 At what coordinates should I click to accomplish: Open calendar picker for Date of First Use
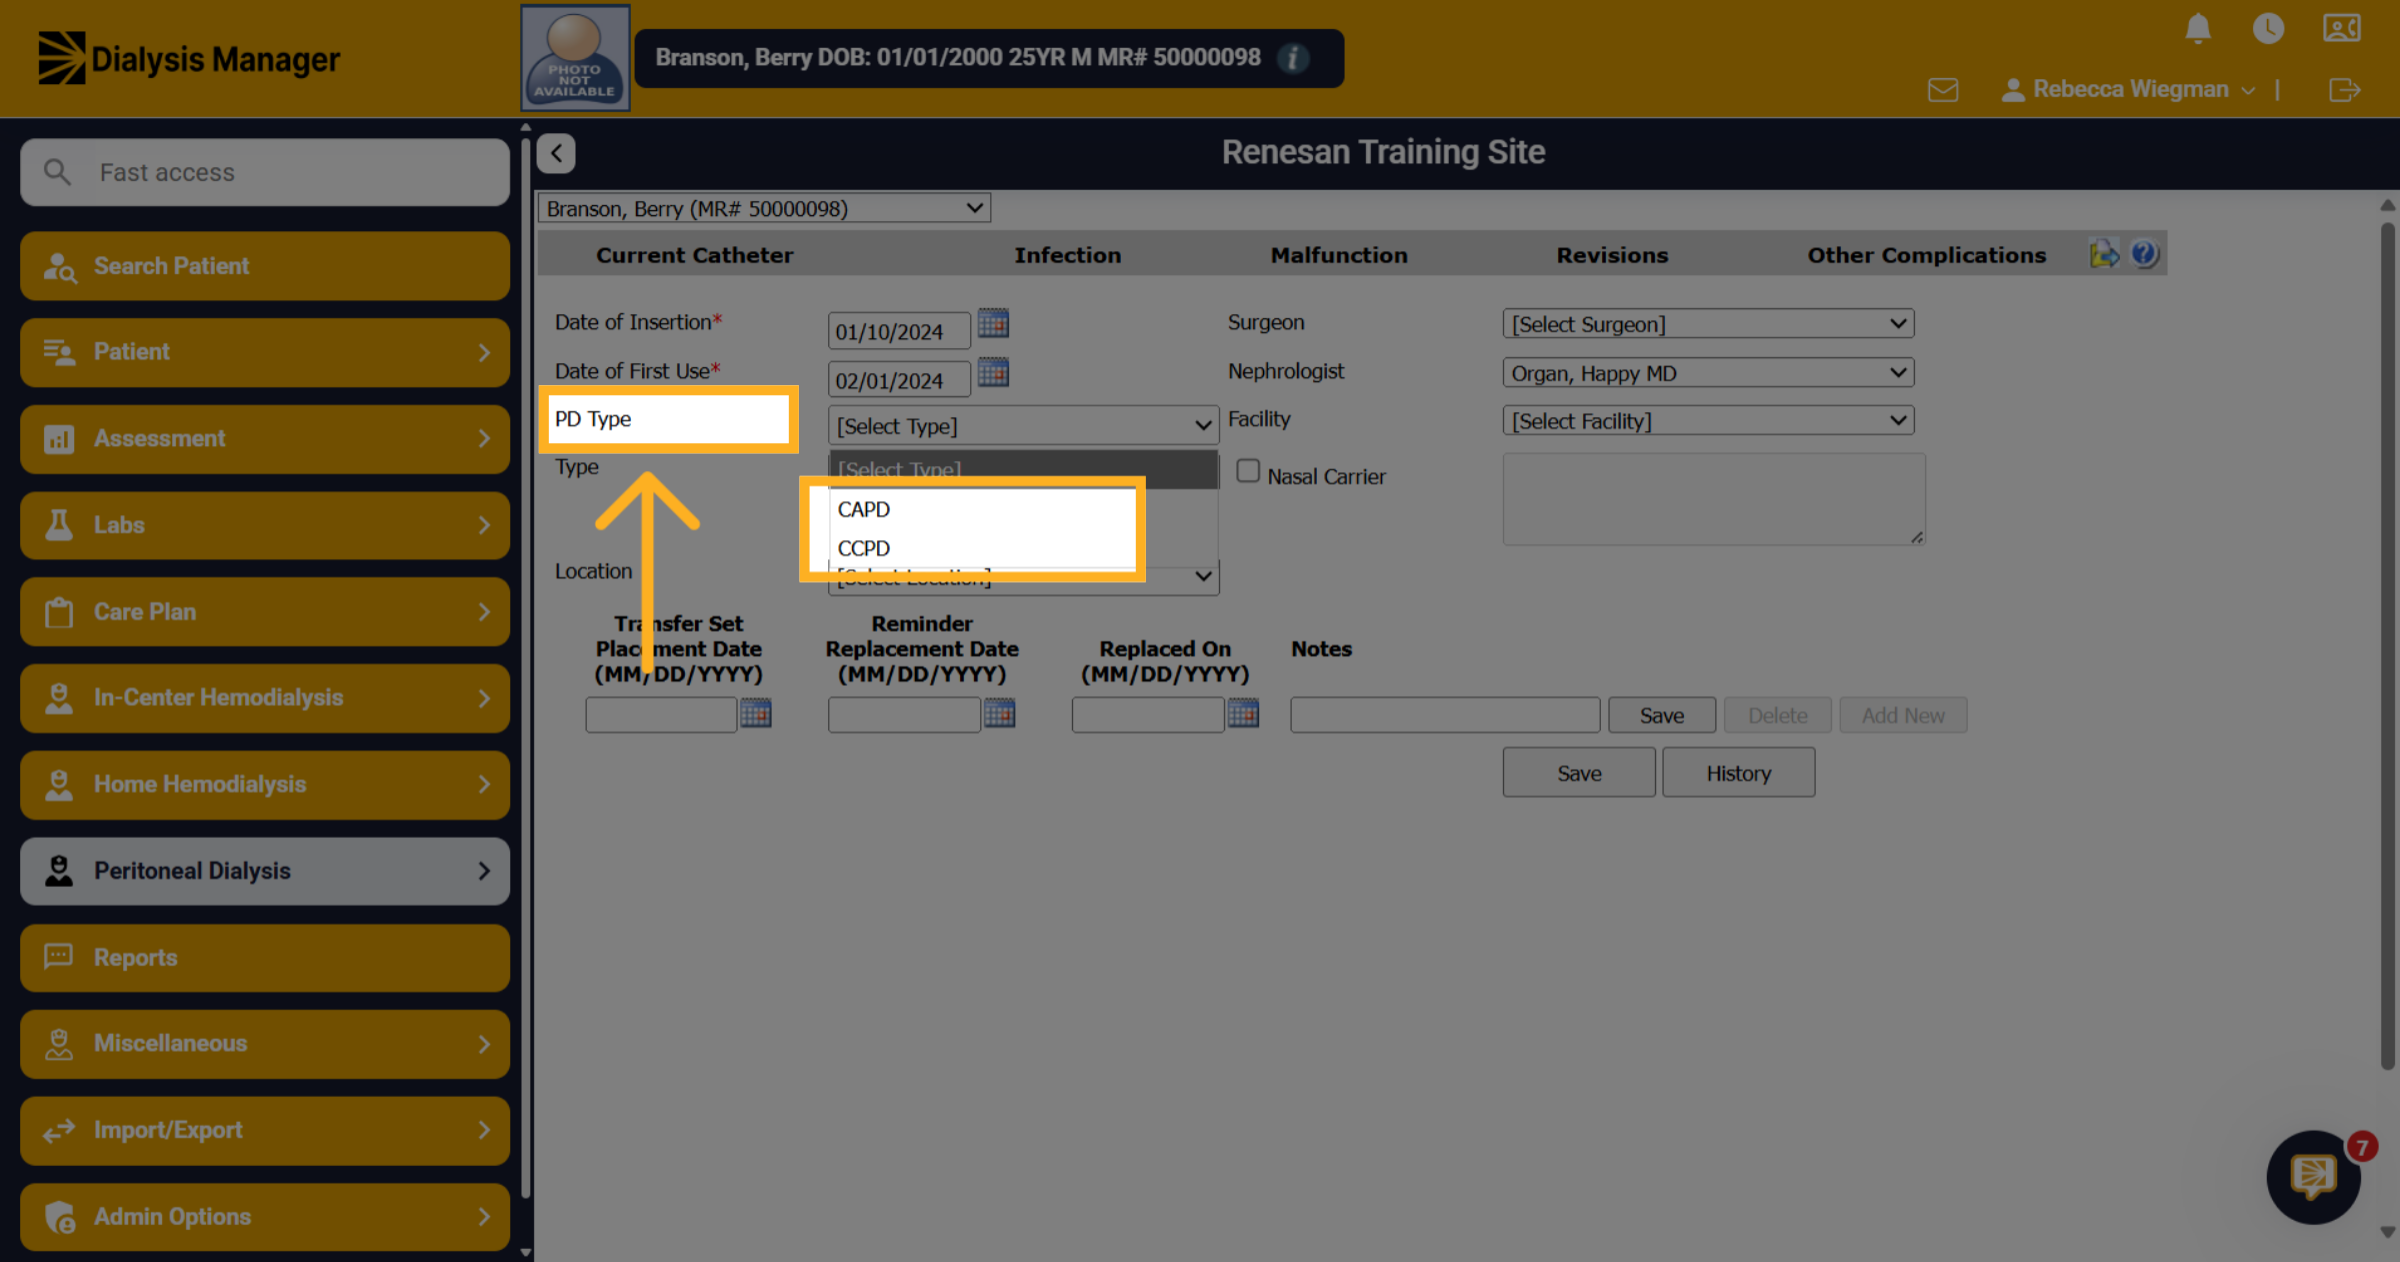click(x=993, y=372)
